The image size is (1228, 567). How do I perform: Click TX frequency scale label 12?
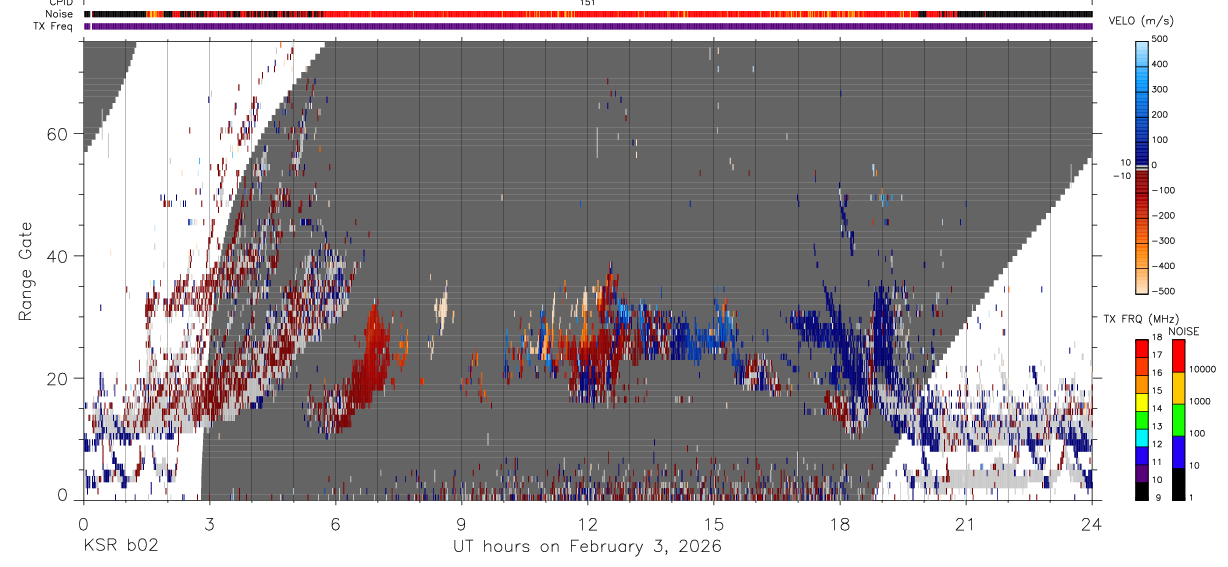(x=1158, y=444)
